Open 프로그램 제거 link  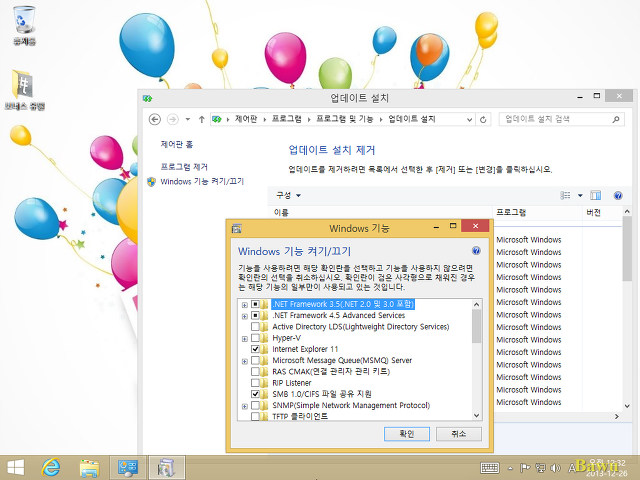click(x=184, y=167)
